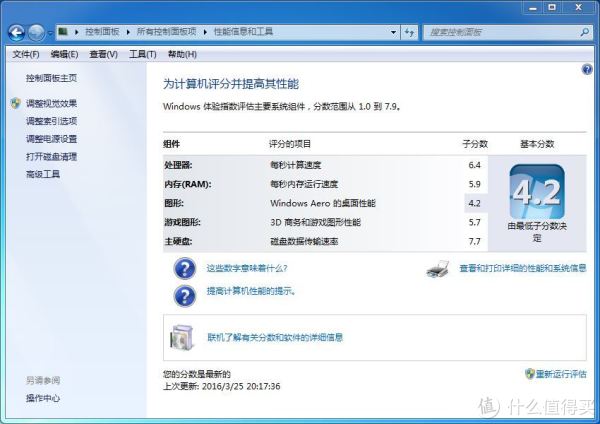Click the magnifier search icon

pyautogui.click(x=584, y=33)
